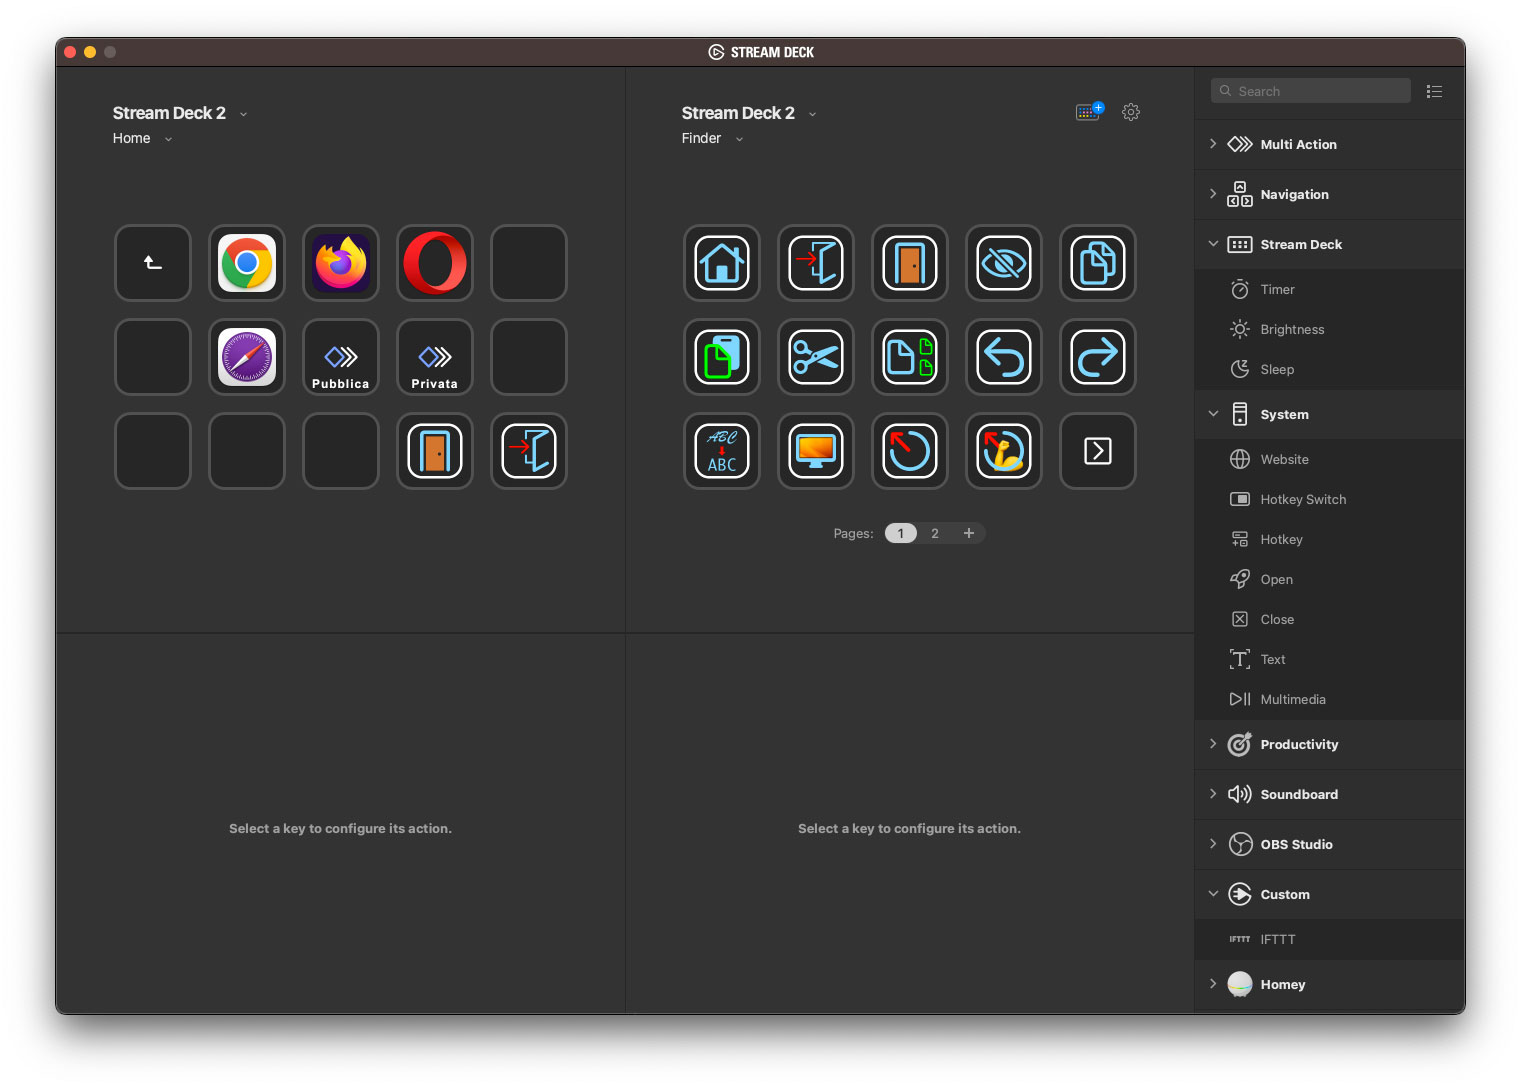1521x1088 pixels.
Task: Select the green paste key
Action: [x=722, y=357]
